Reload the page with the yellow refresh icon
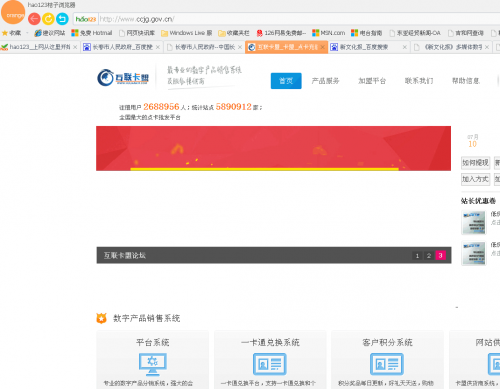The image size is (500, 389). point(48,19)
